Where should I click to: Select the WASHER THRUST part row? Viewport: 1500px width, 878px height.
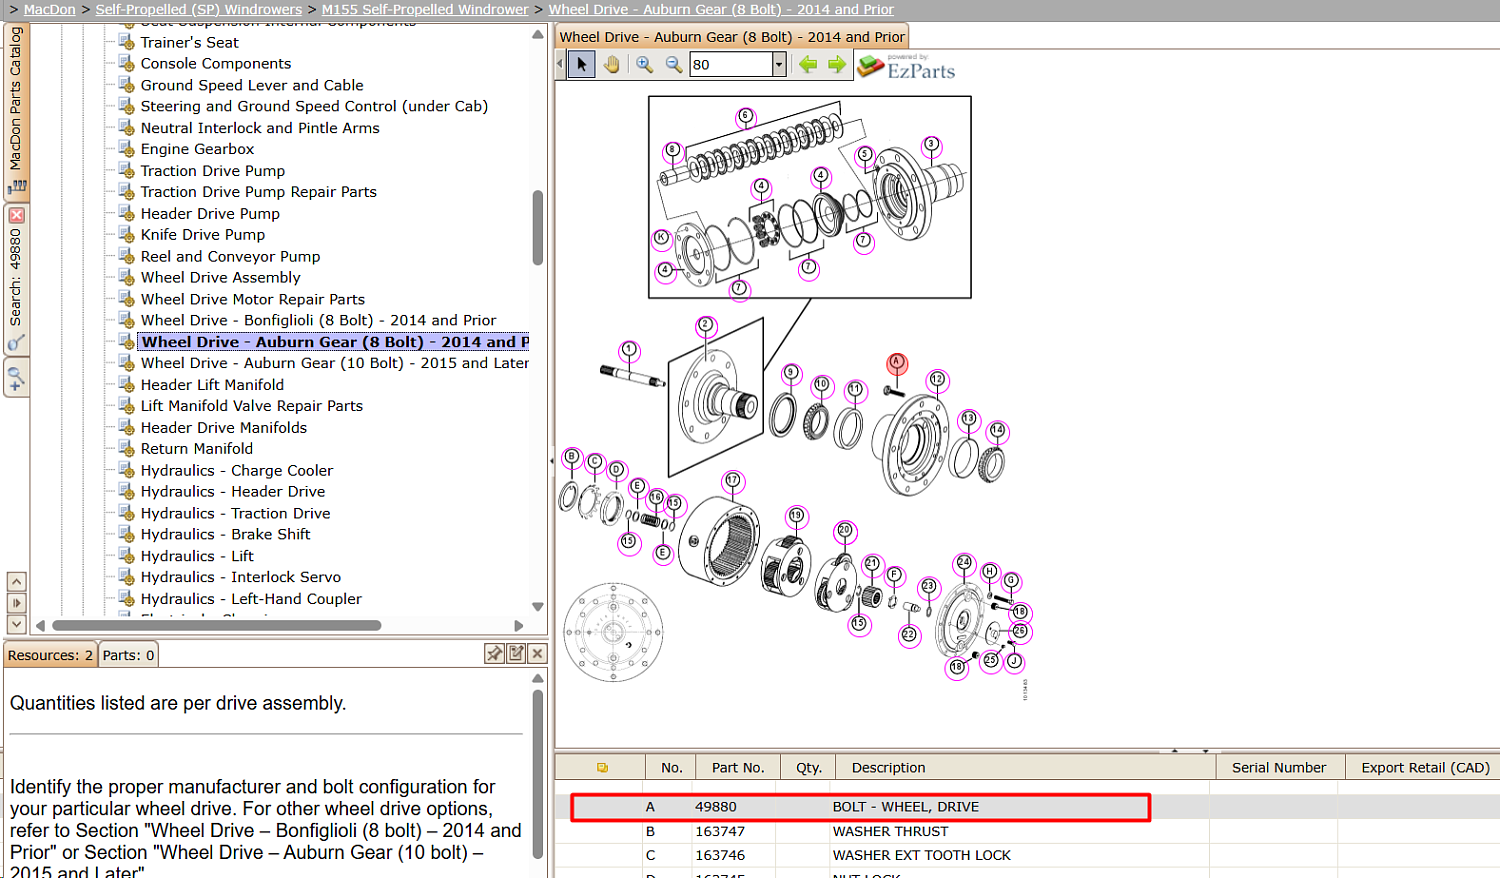1027,831
